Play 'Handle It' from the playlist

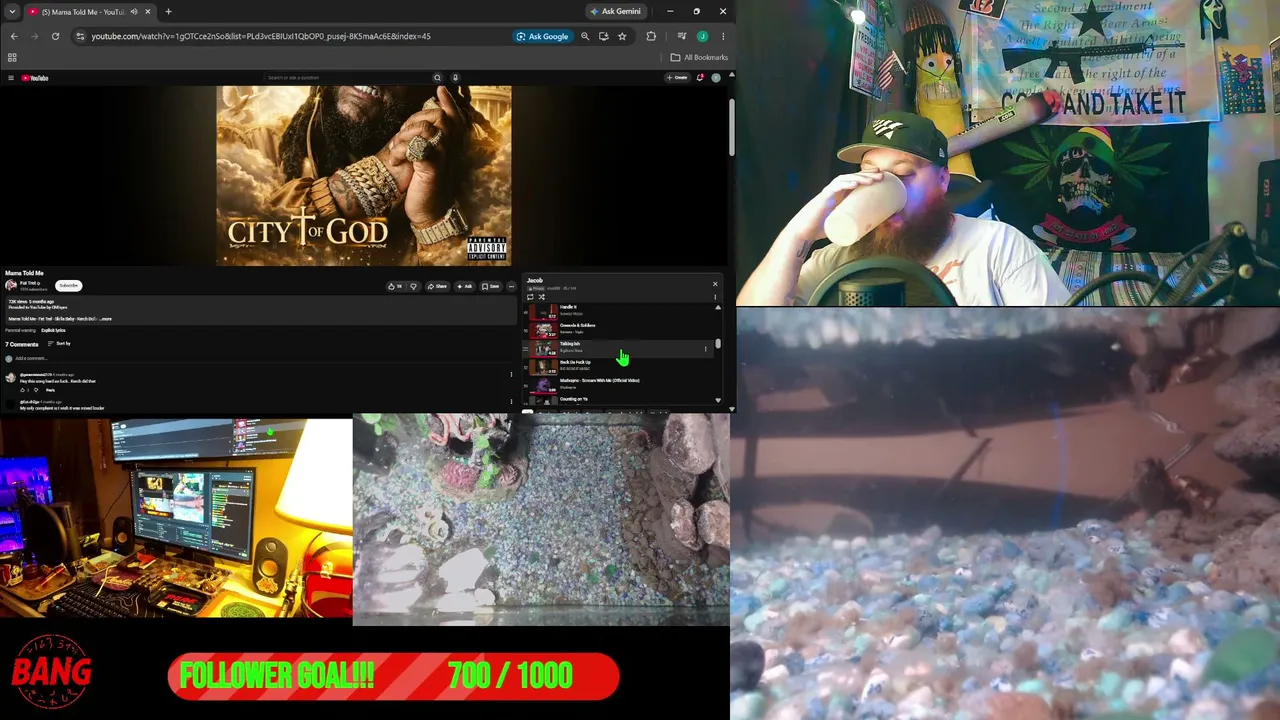point(616,311)
